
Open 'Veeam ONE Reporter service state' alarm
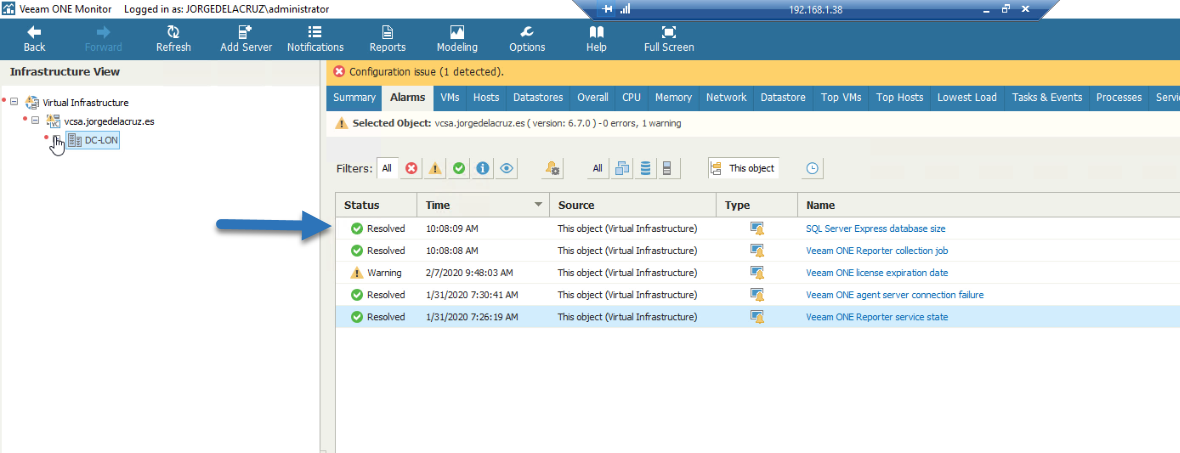click(877, 317)
